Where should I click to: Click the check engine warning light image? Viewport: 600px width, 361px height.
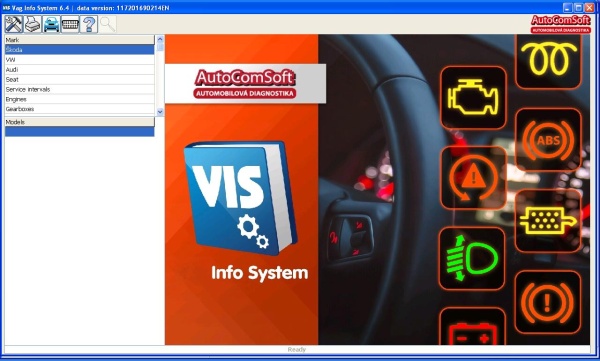[x=473, y=98]
